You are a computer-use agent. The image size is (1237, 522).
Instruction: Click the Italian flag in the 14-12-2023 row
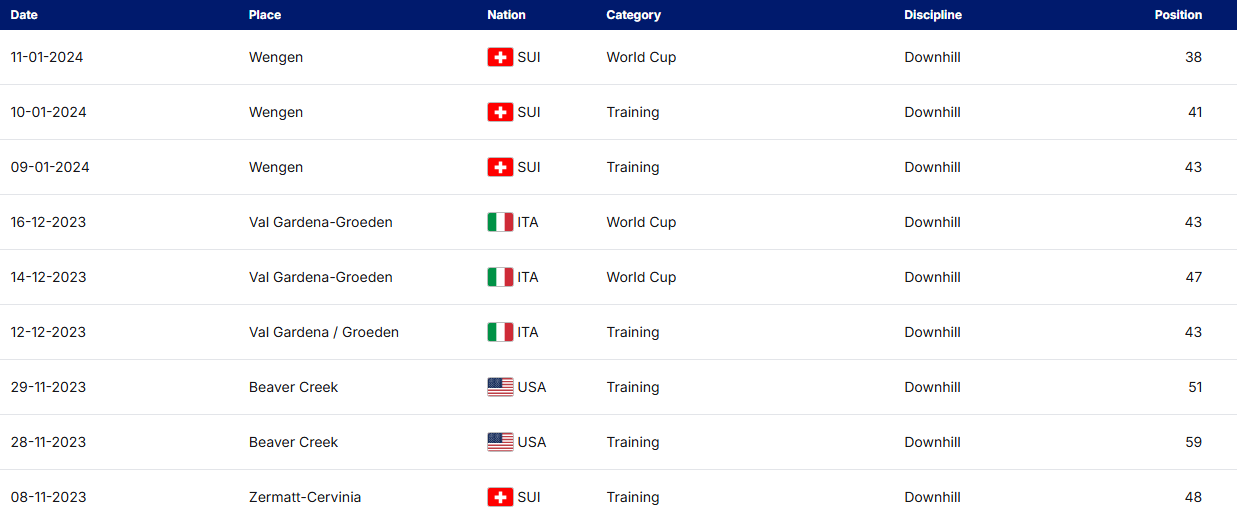tap(500, 278)
